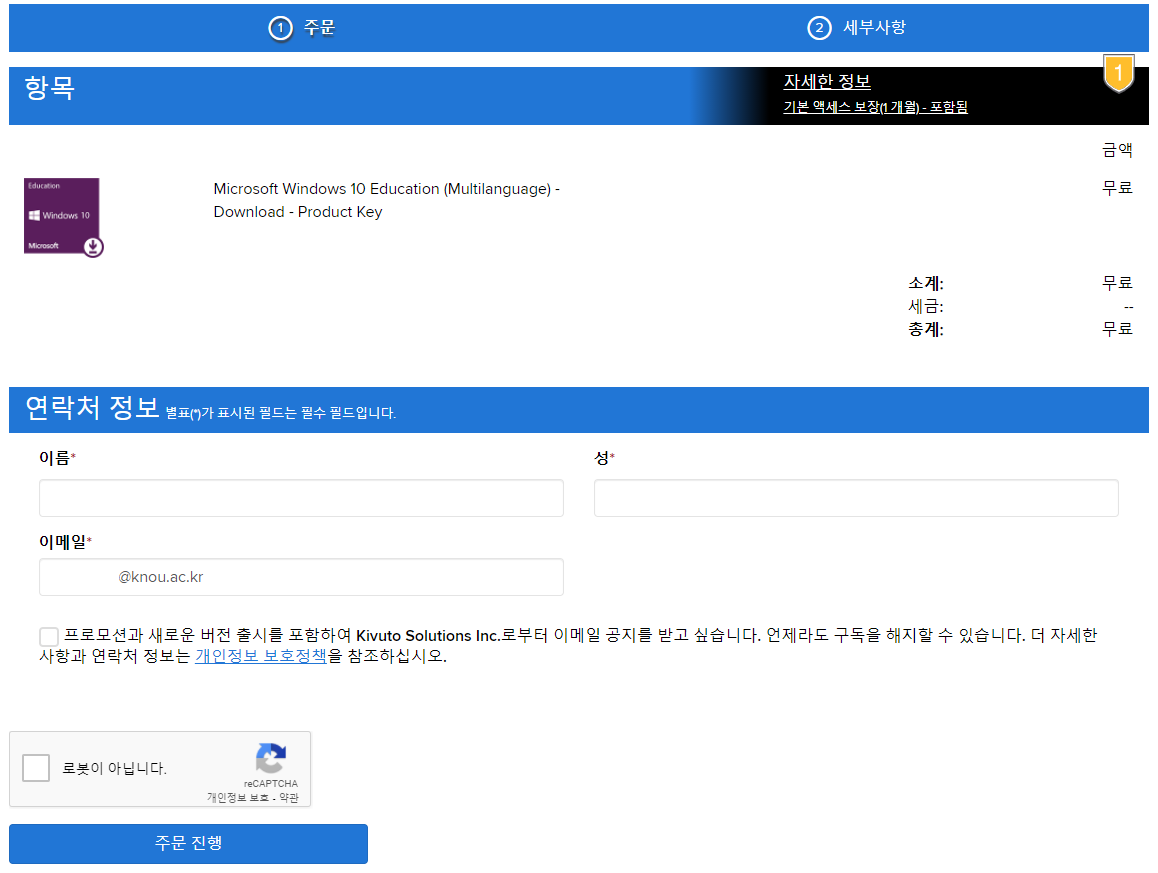Click the step 1 circle icon
This screenshot has height=873, width=1158.
(280, 29)
